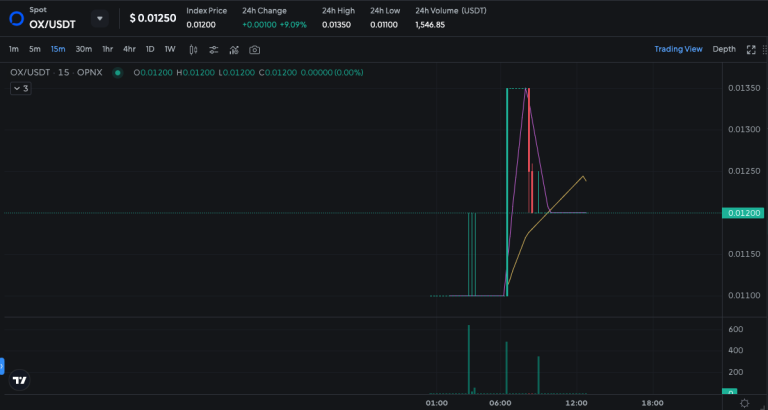Click the TradingView logo on chart
Viewport: 768px width, 410px height.
pyautogui.click(x=19, y=380)
